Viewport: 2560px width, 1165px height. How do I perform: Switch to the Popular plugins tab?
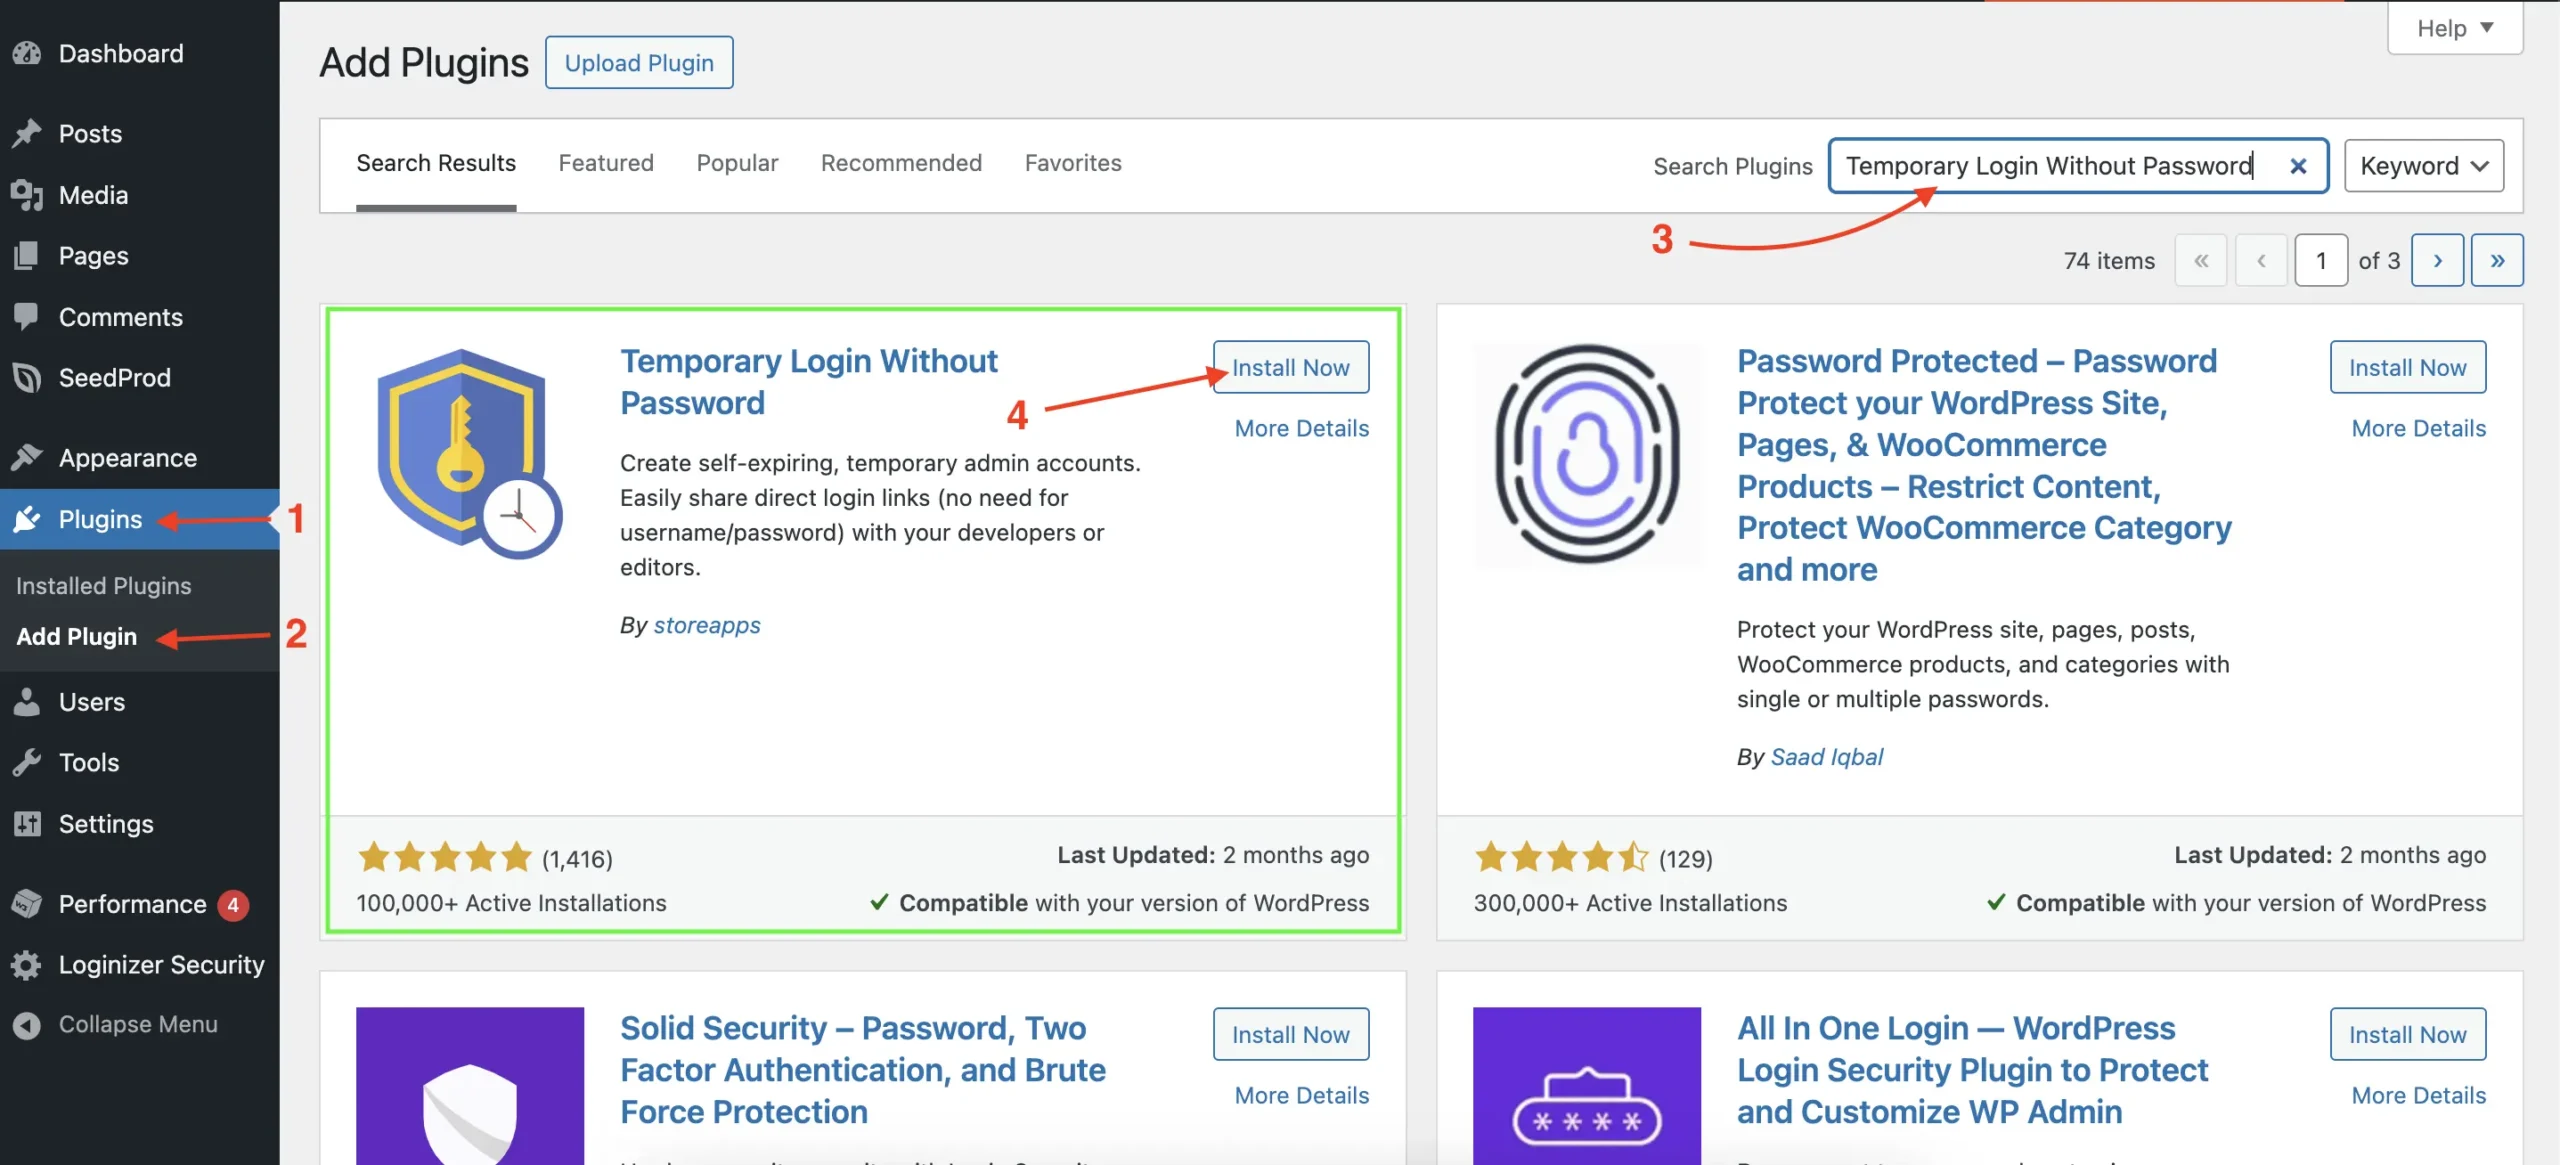pos(736,163)
